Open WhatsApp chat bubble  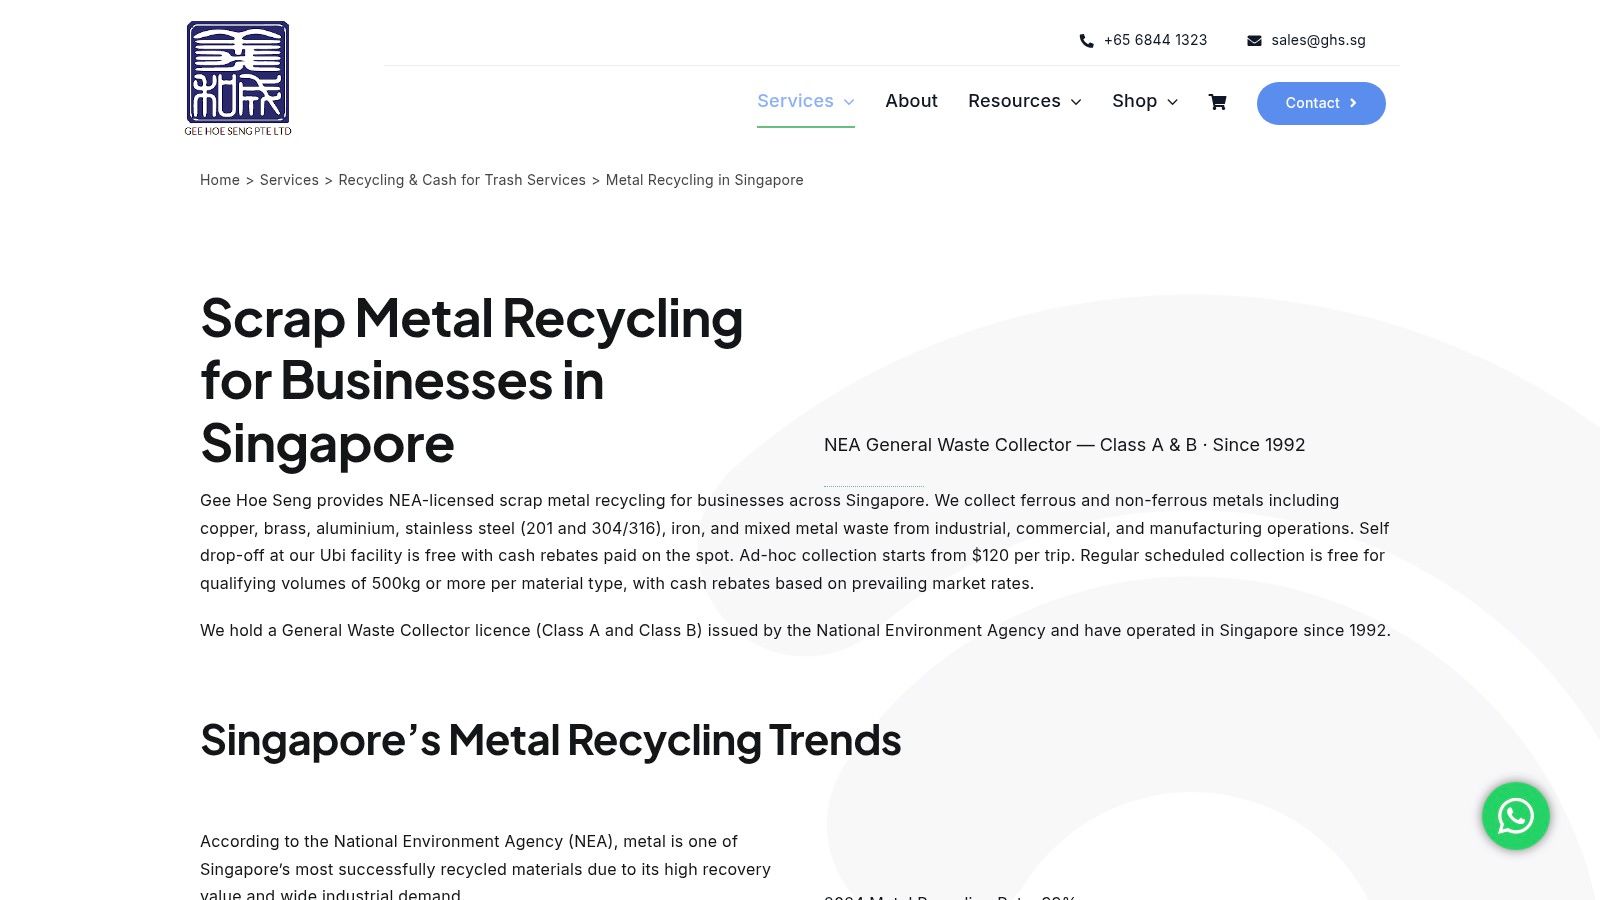coord(1516,816)
